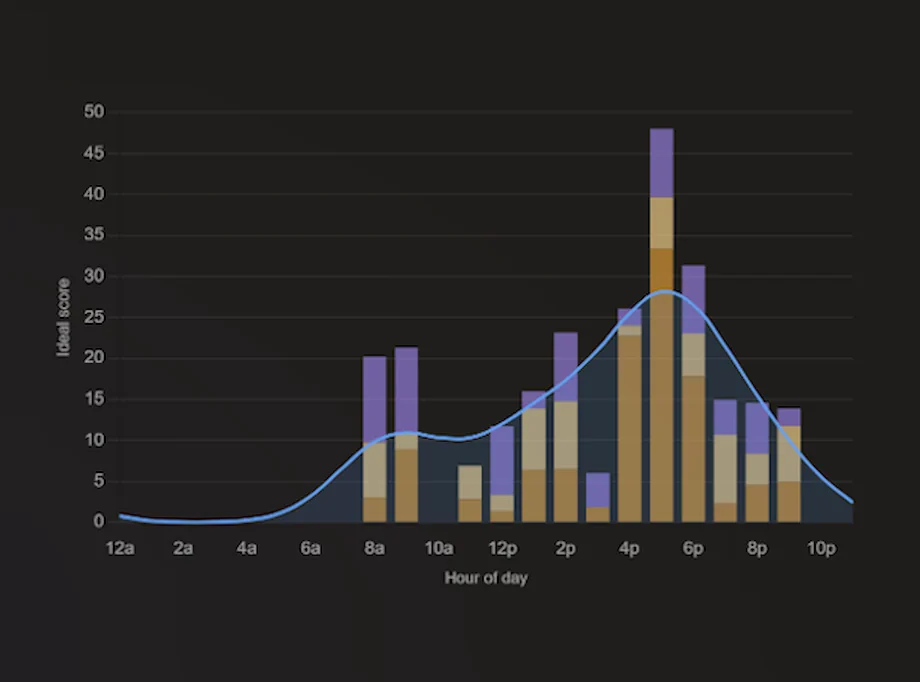Click the '6p' x-axis label
920x682 pixels.
coord(693,548)
